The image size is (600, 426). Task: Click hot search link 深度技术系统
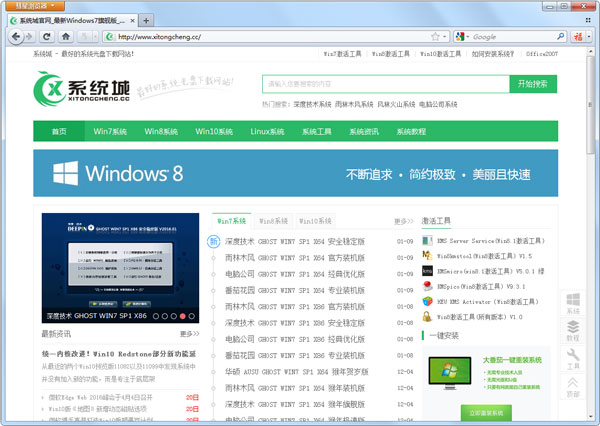pyautogui.click(x=312, y=104)
